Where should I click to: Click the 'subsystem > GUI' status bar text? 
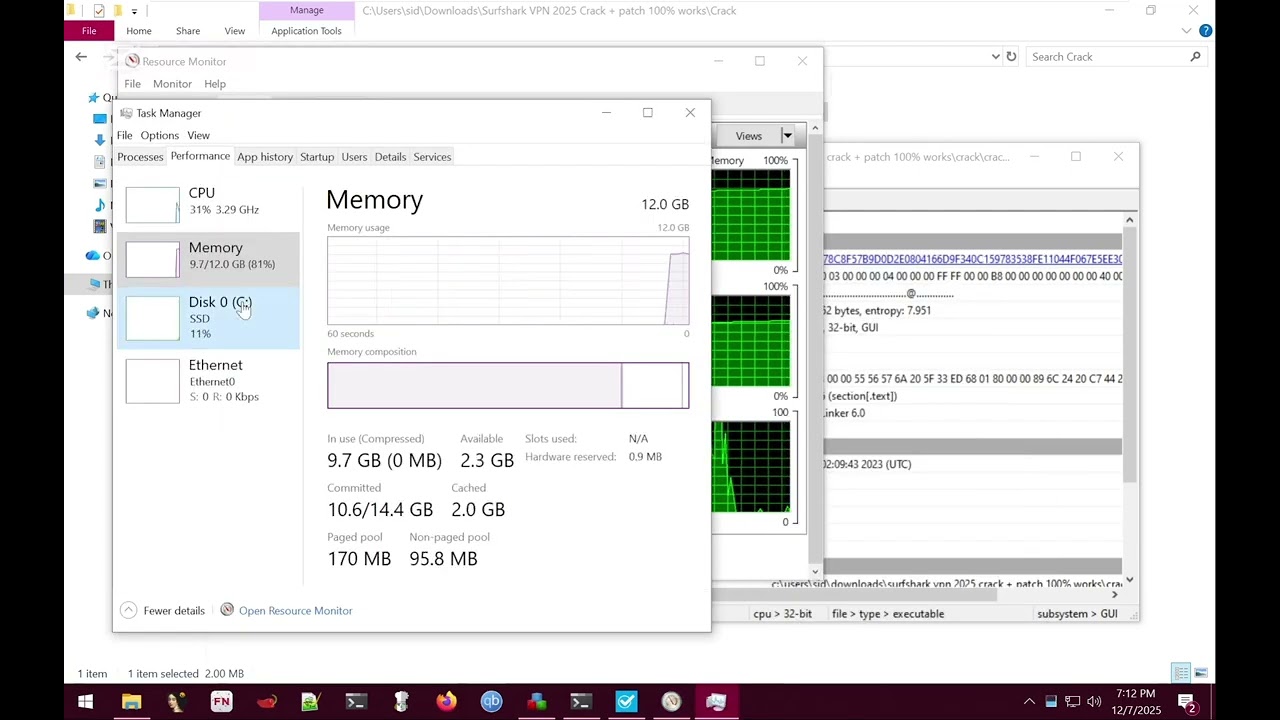tap(1077, 614)
